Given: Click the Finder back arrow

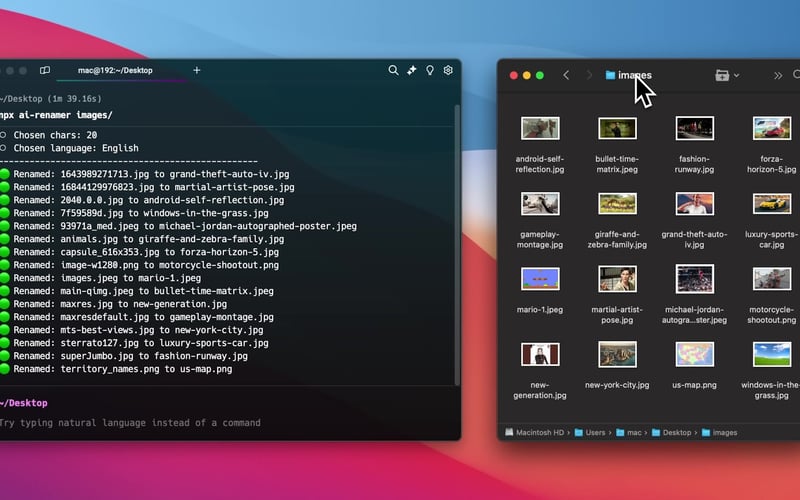Looking at the screenshot, I should pyautogui.click(x=566, y=76).
